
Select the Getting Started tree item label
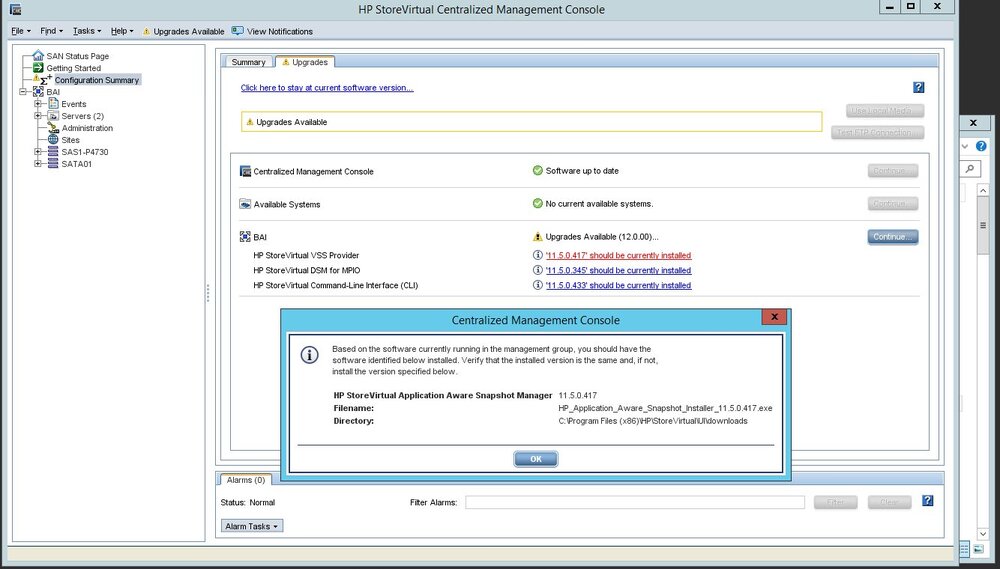pos(73,68)
